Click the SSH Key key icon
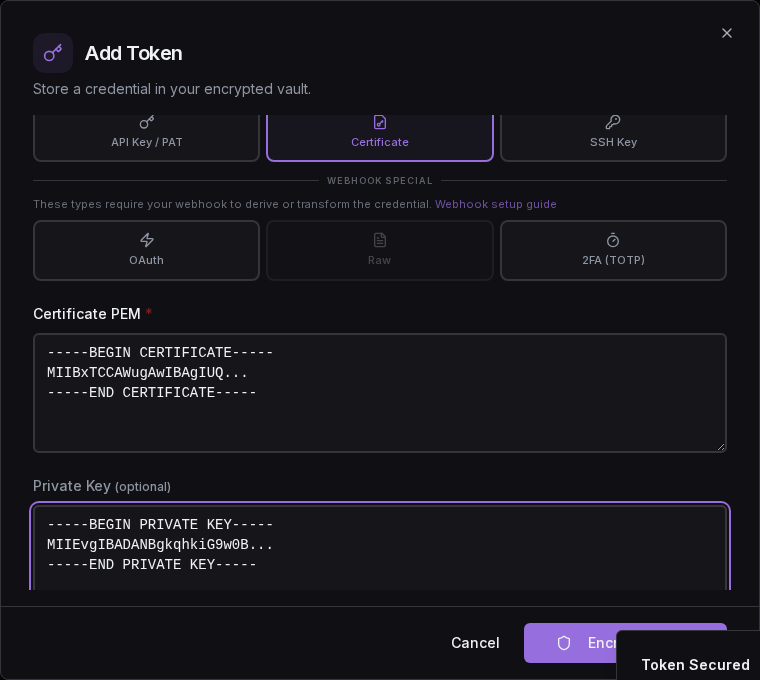The width and height of the screenshot is (760, 680). click(x=613, y=122)
